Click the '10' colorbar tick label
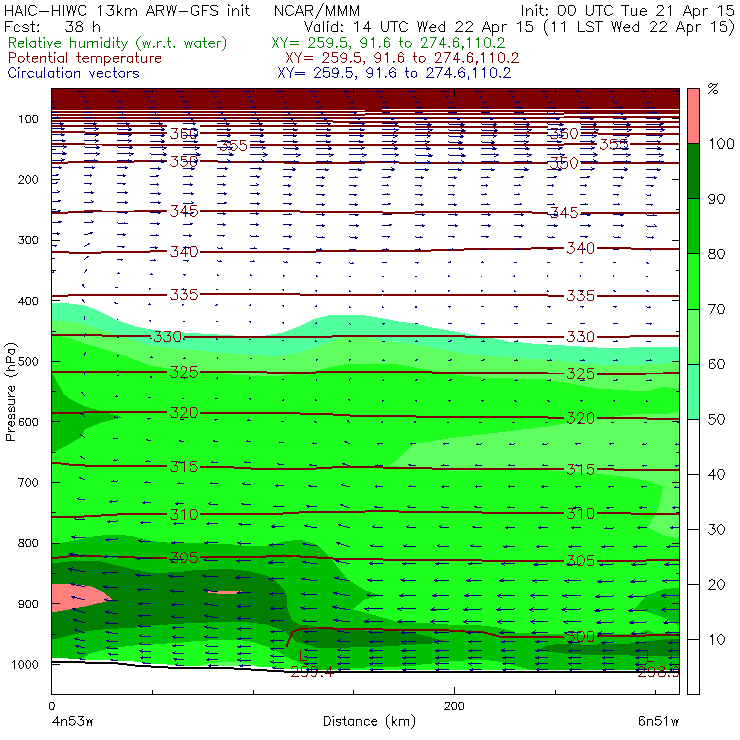 pos(716,640)
